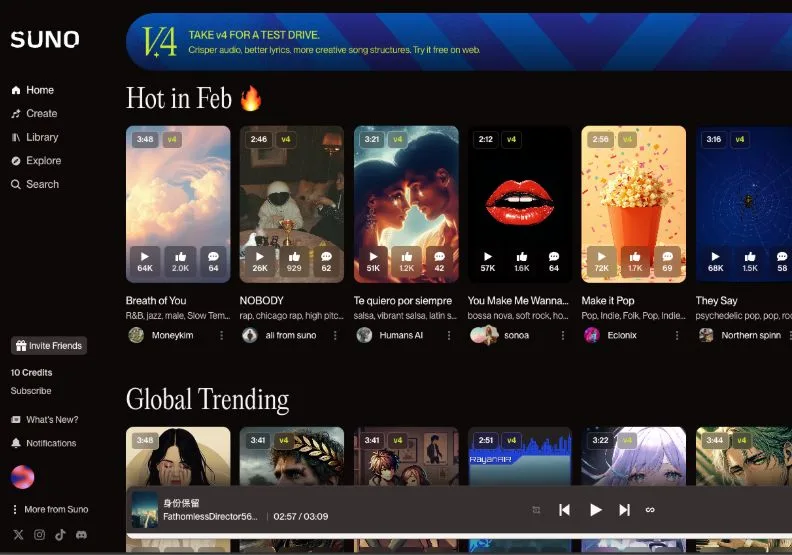This screenshot has height=555, width=792.
Task: Open Notifications bell item
Action: pos(44,443)
